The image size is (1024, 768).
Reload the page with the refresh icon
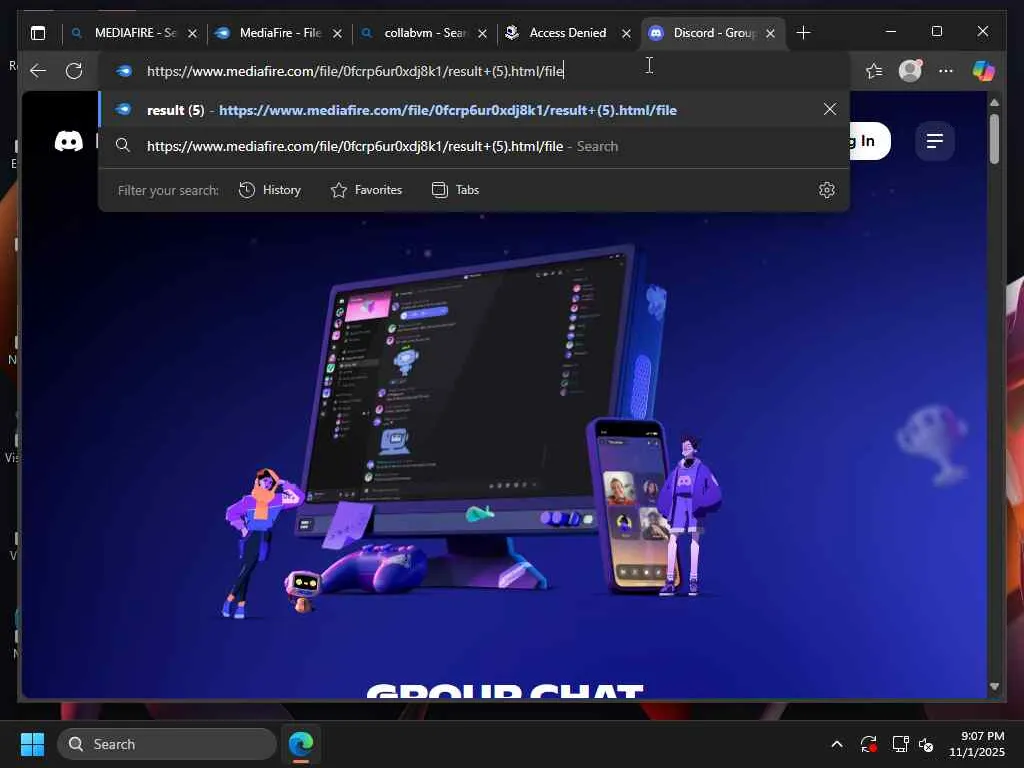point(74,71)
